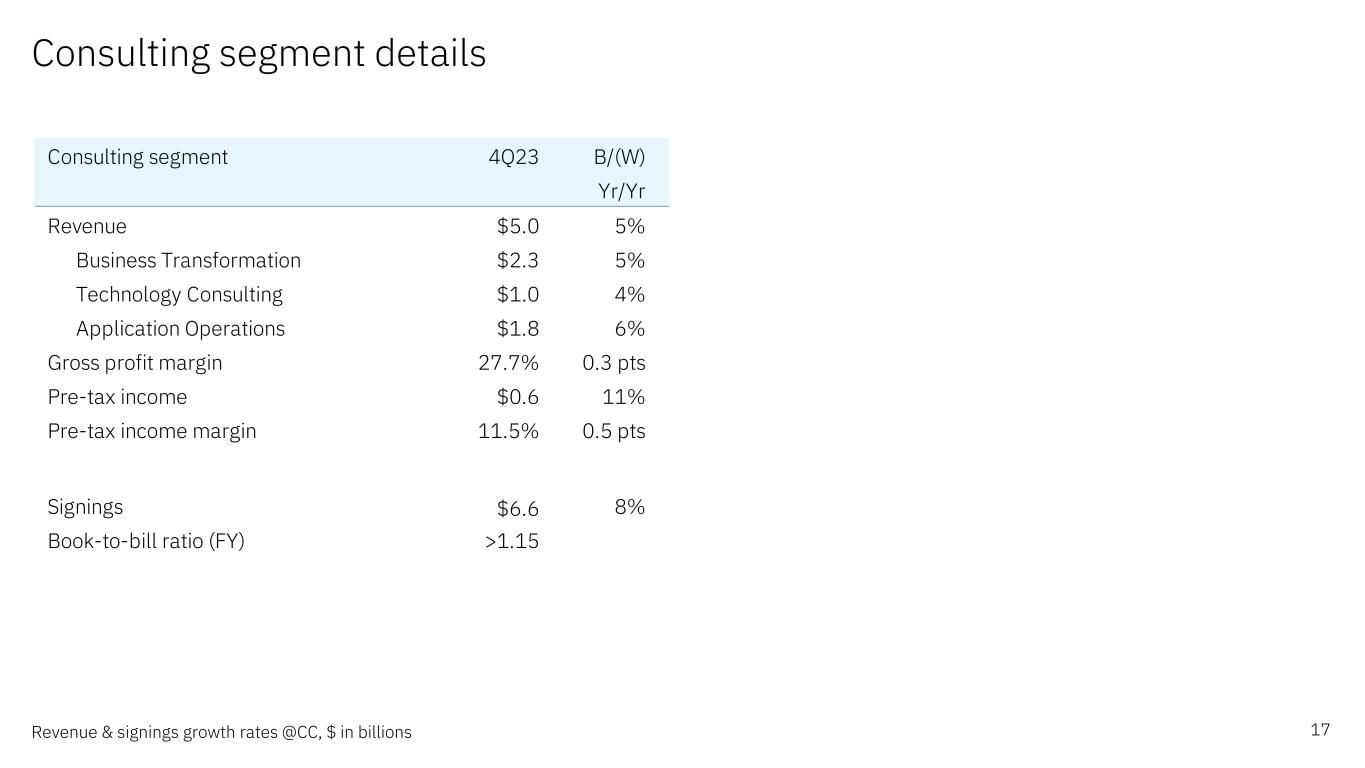Click the B/(W) Yr/Yr column header
Viewport: 1365px width, 768px height.
(620, 173)
